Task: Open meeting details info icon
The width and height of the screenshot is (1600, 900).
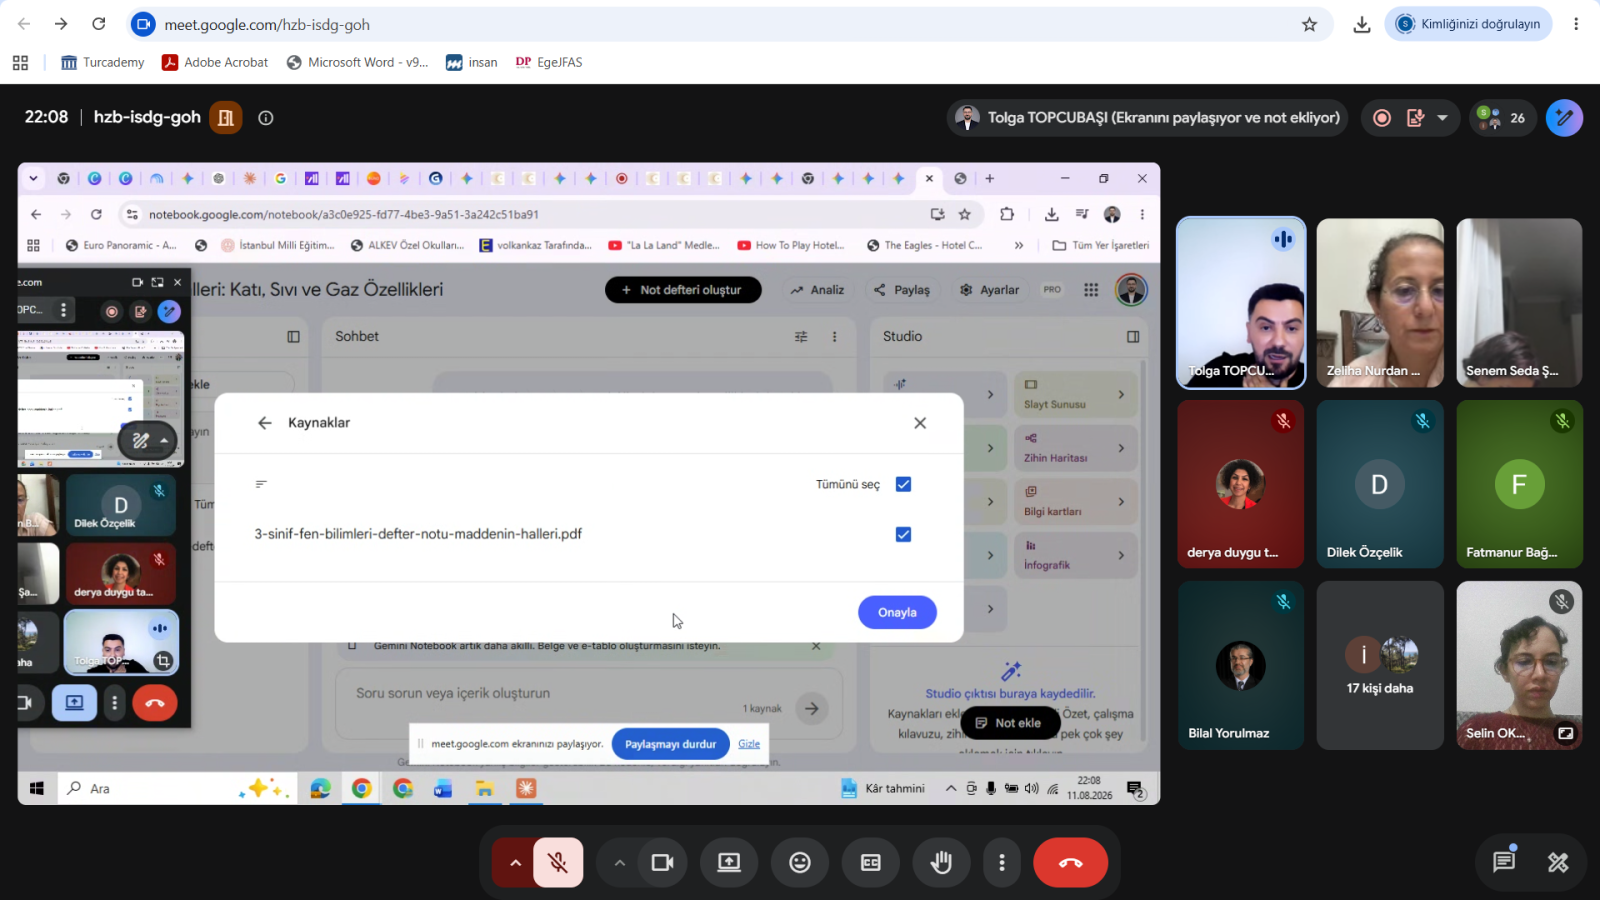Action: pyautogui.click(x=266, y=118)
